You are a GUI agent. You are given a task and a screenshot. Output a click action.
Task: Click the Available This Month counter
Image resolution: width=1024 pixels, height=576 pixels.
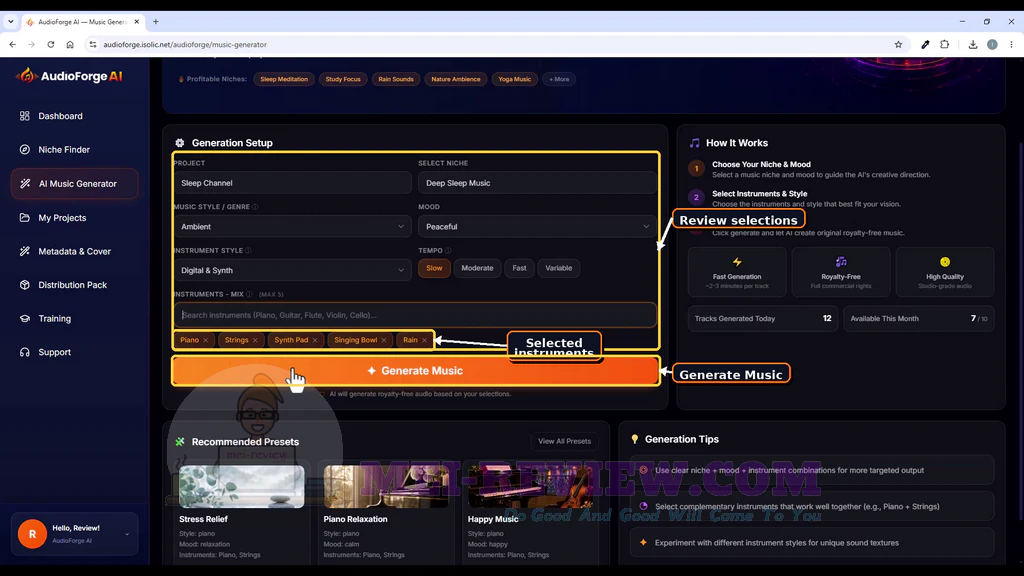(919, 319)
